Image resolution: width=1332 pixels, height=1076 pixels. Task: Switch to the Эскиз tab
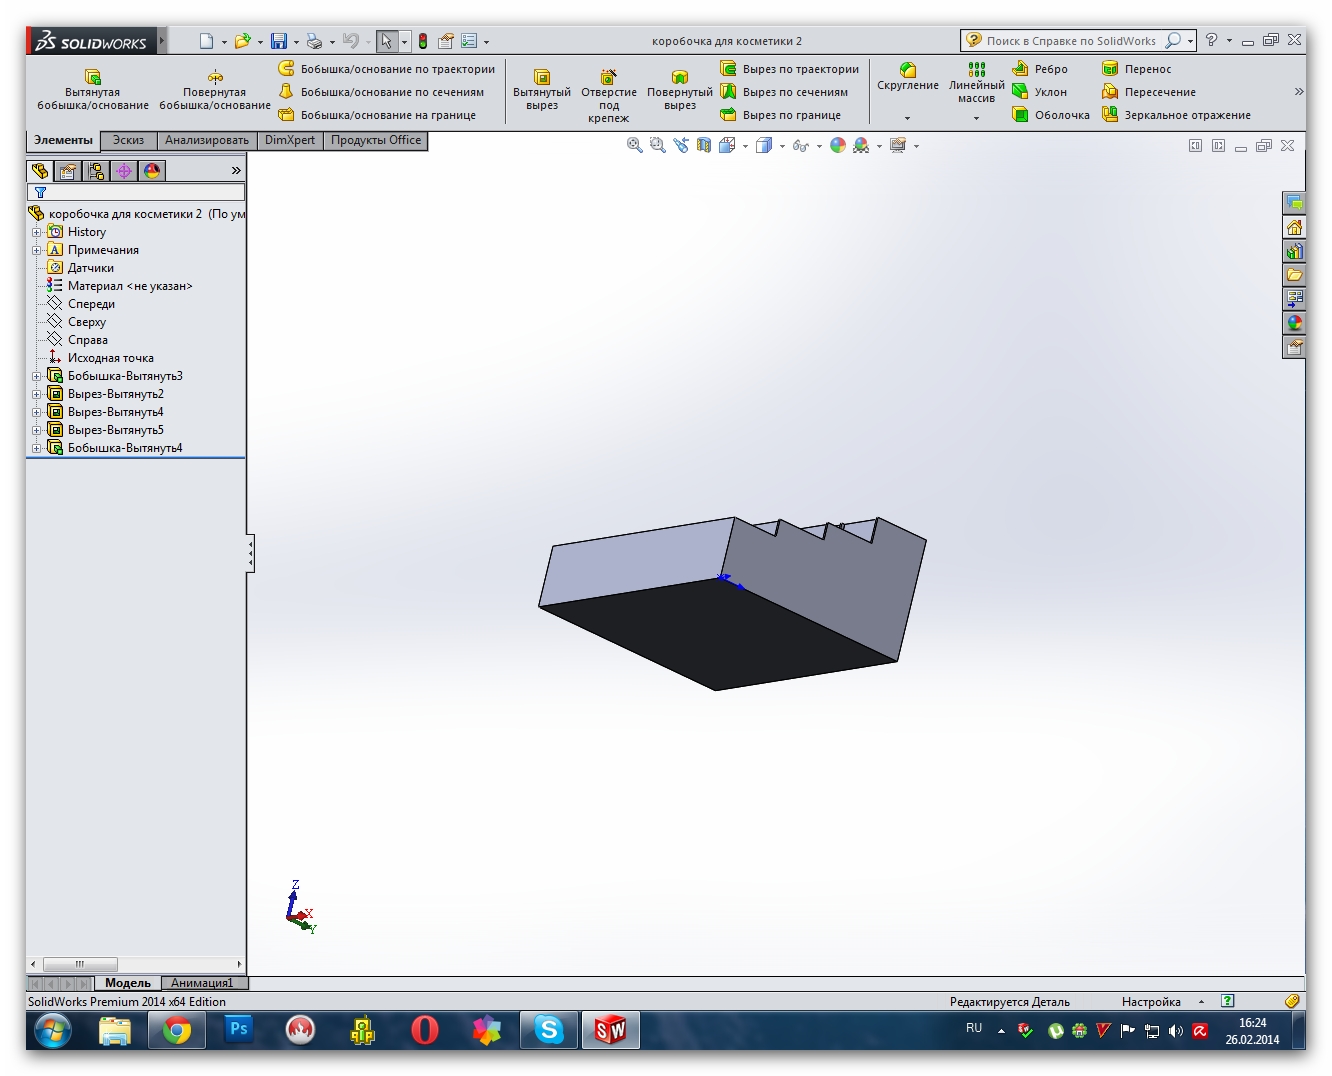click(129, 141)
